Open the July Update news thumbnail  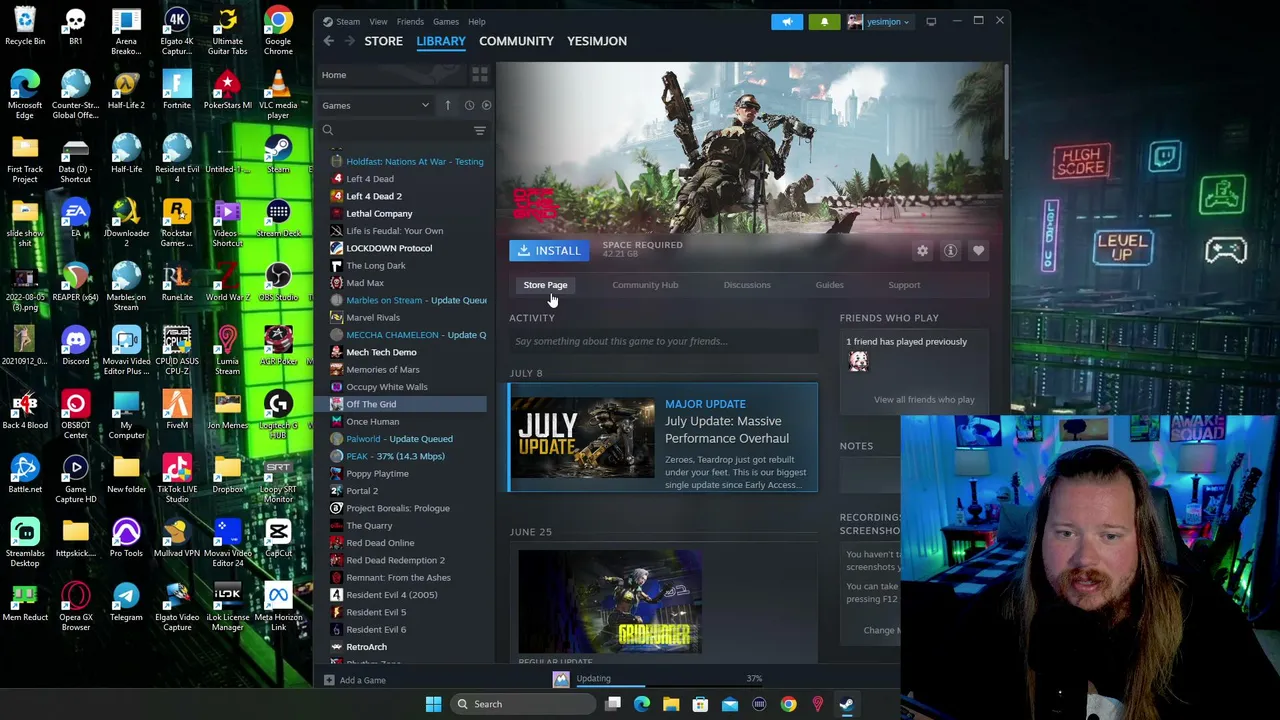tap(584, 438)
